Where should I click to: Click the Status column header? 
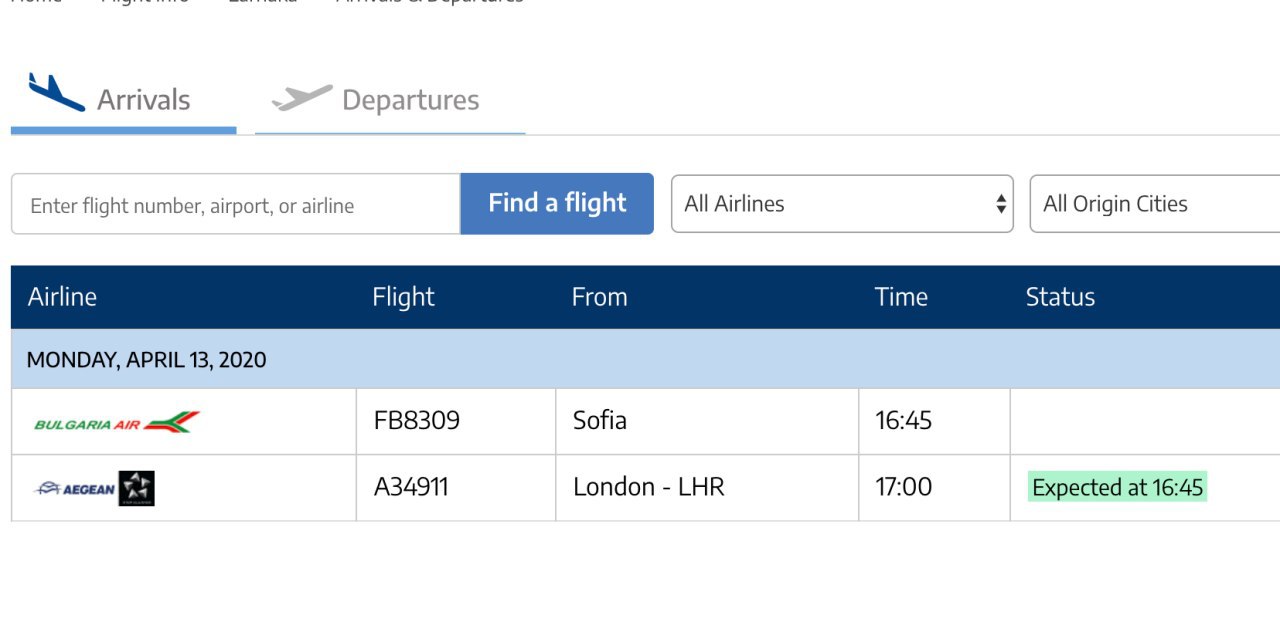(1060, 297)
